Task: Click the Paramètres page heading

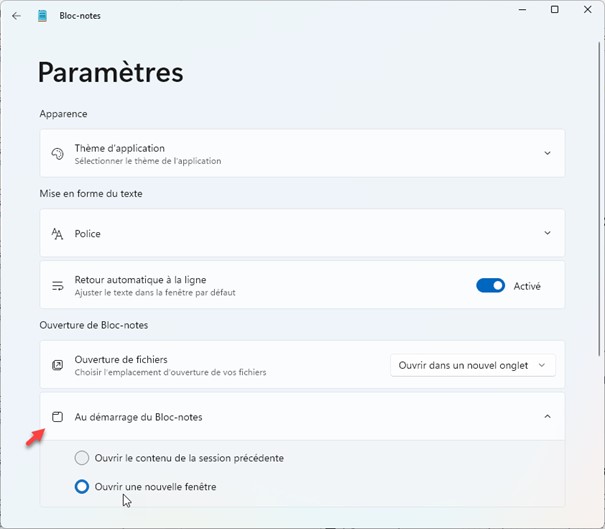Action: (x=110, y=72)
